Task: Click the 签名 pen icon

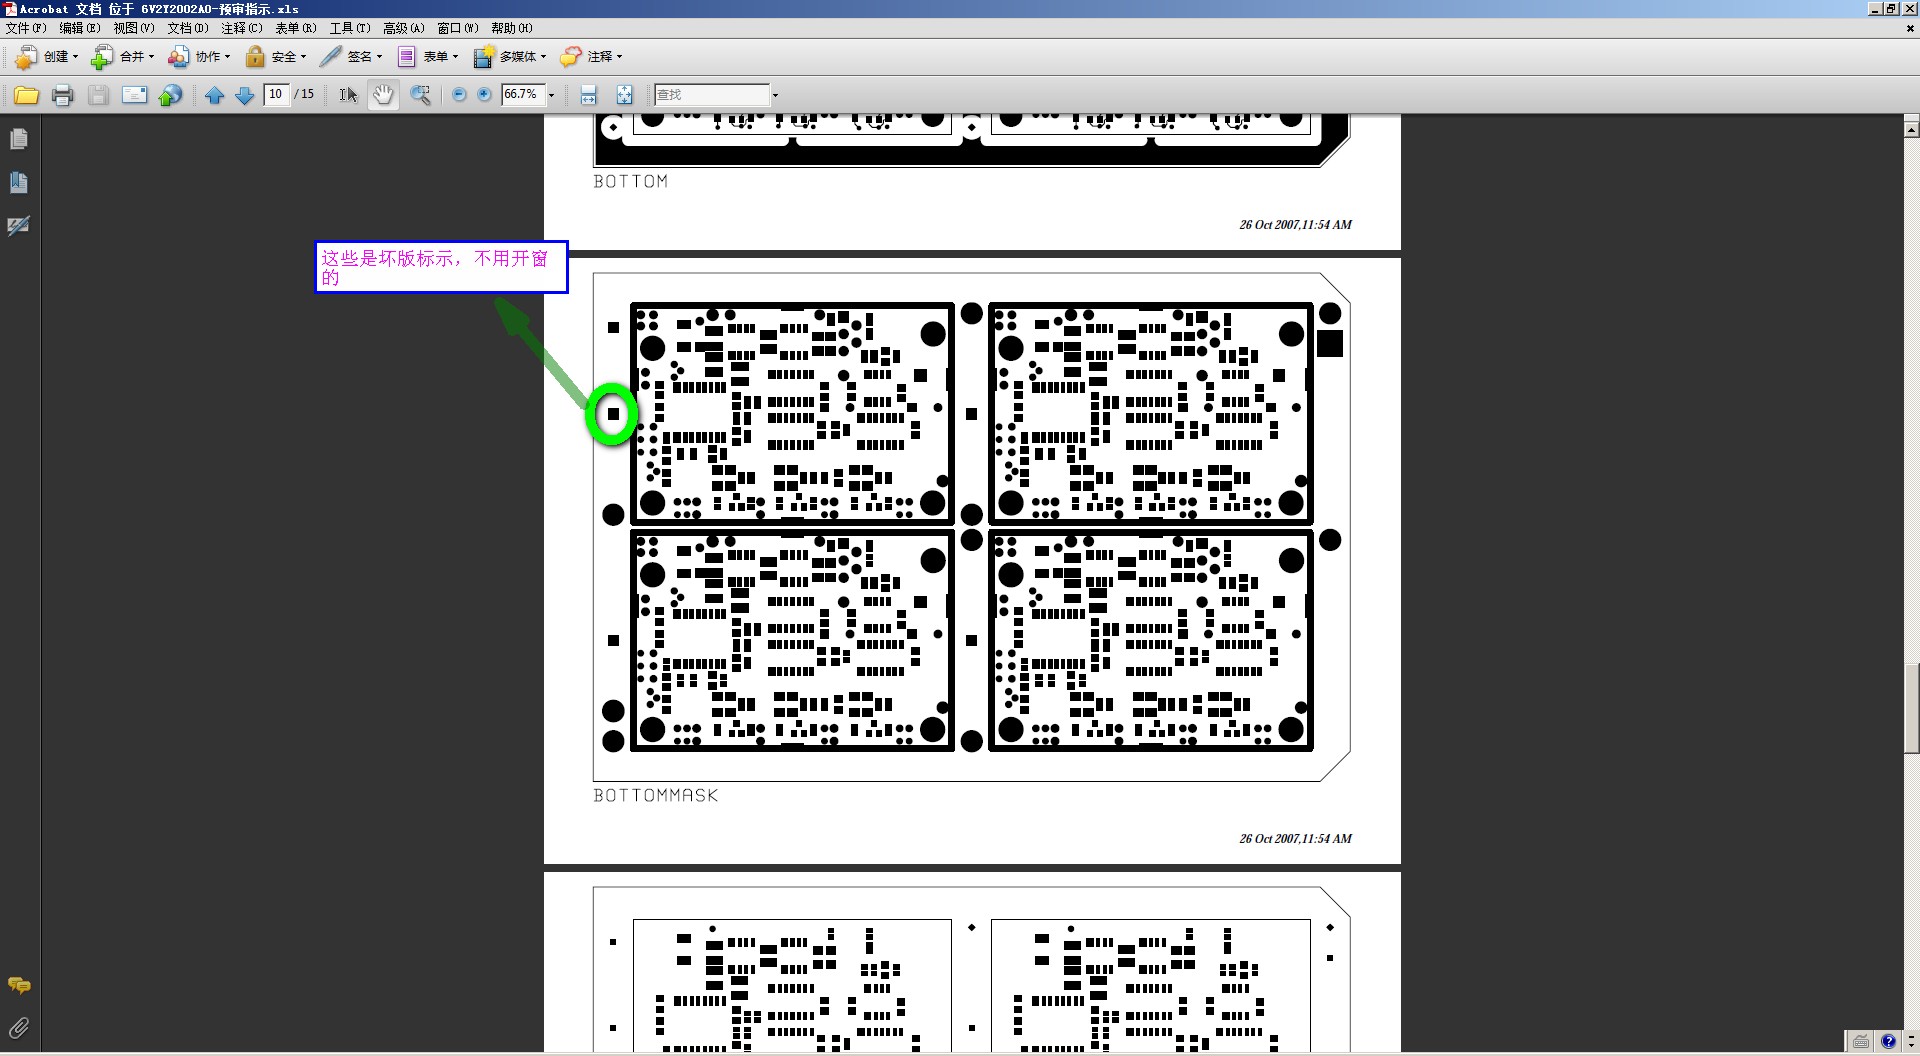Action: click(331, 57)
